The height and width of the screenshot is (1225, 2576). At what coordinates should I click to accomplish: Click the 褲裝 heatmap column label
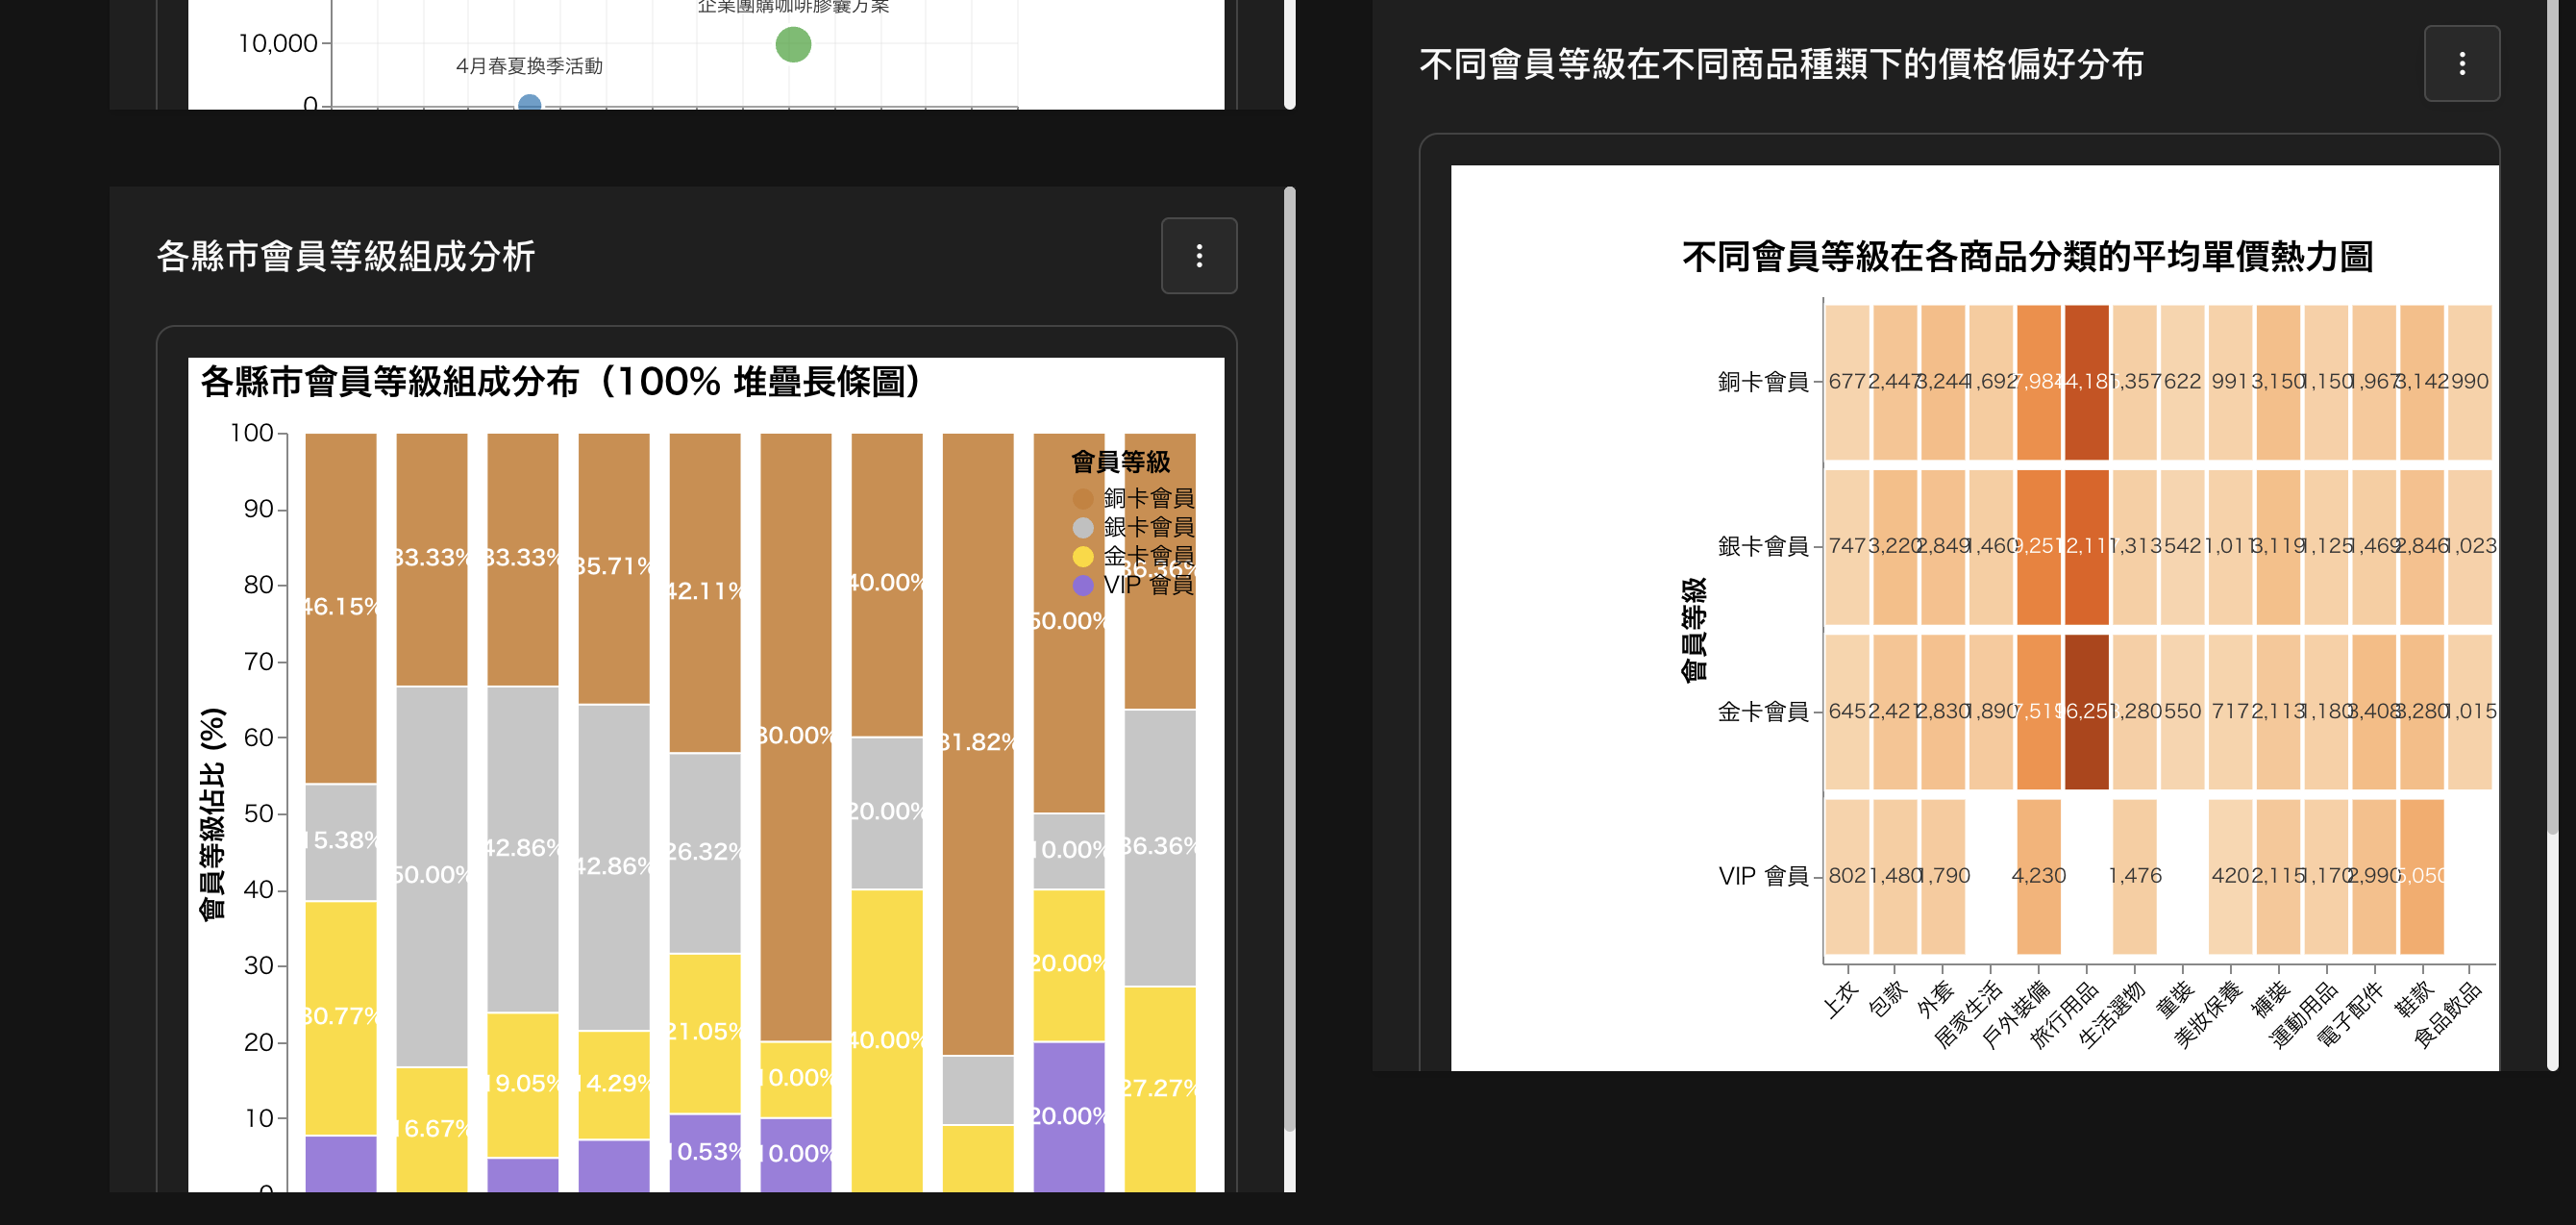(2270, 999)
